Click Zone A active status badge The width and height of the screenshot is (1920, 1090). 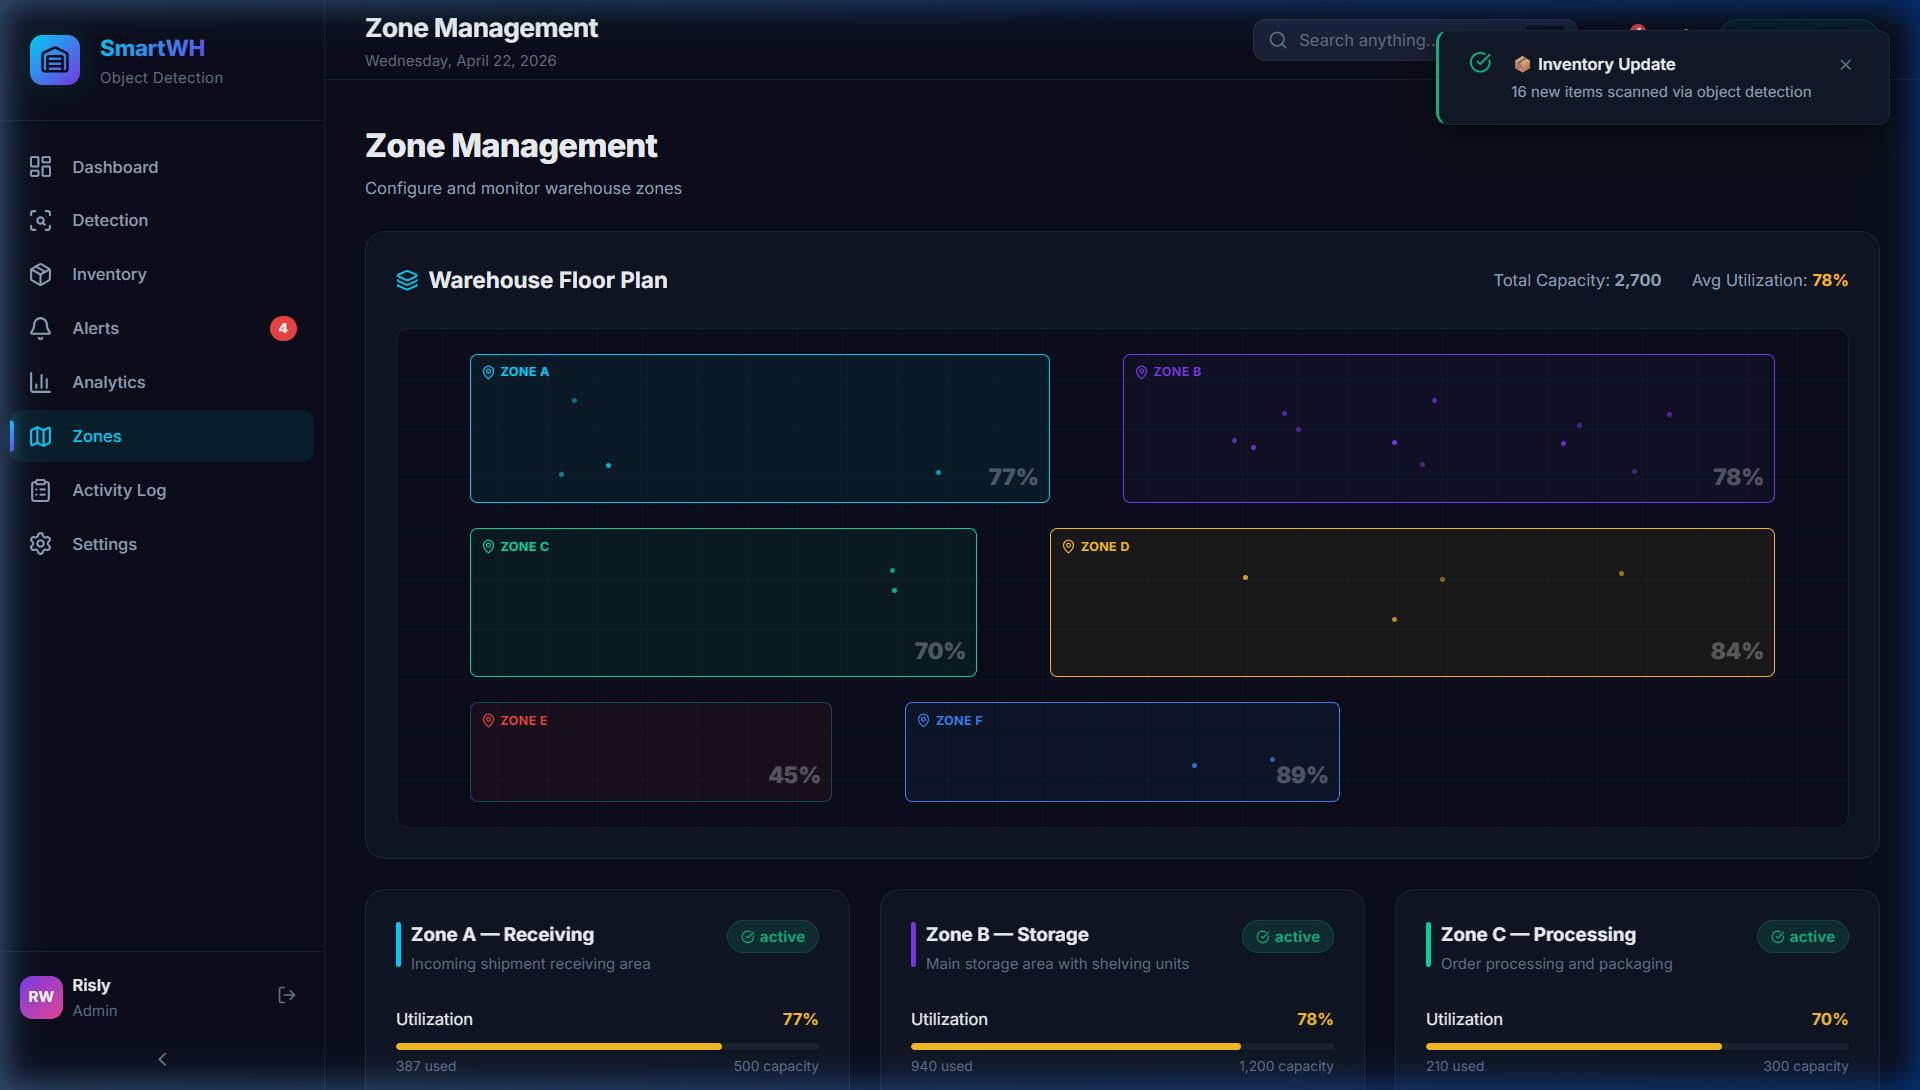(772, 937)
